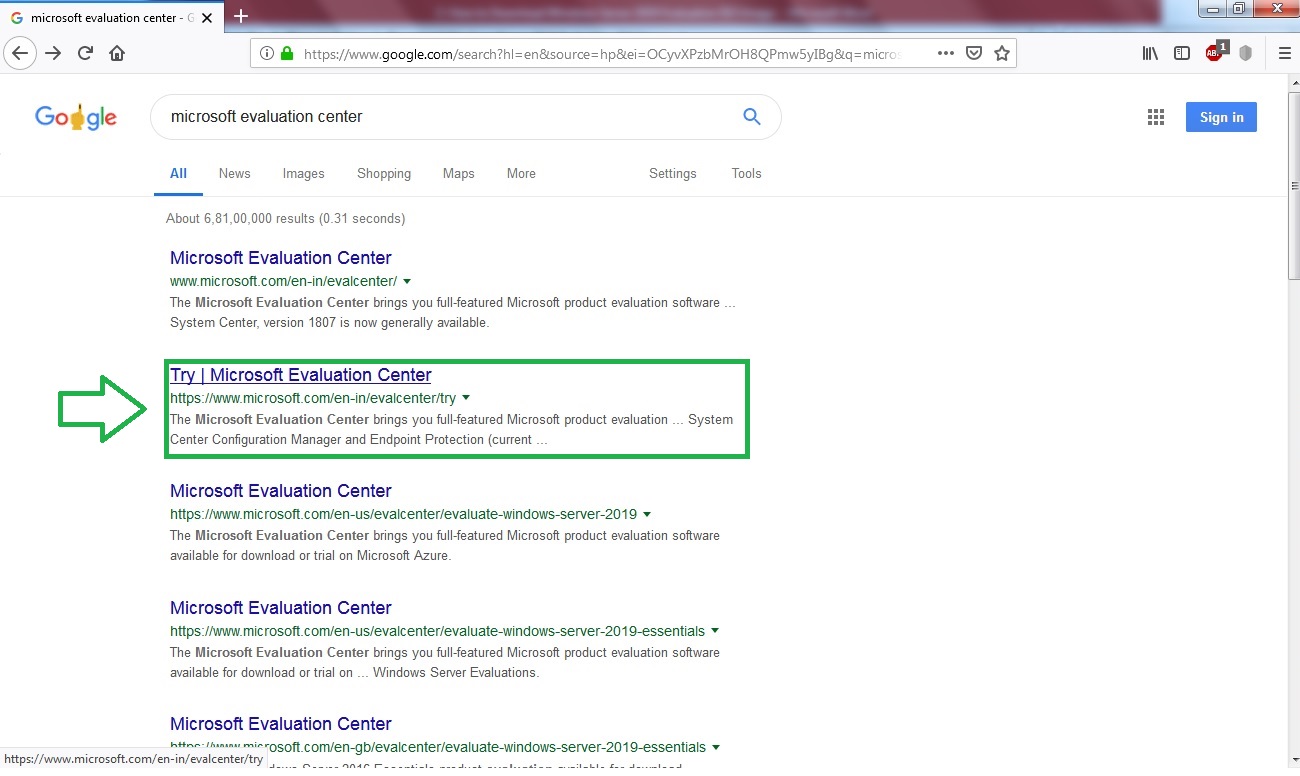Open Try | Microsoft Evaluation Center link

(x=300, y=375)
